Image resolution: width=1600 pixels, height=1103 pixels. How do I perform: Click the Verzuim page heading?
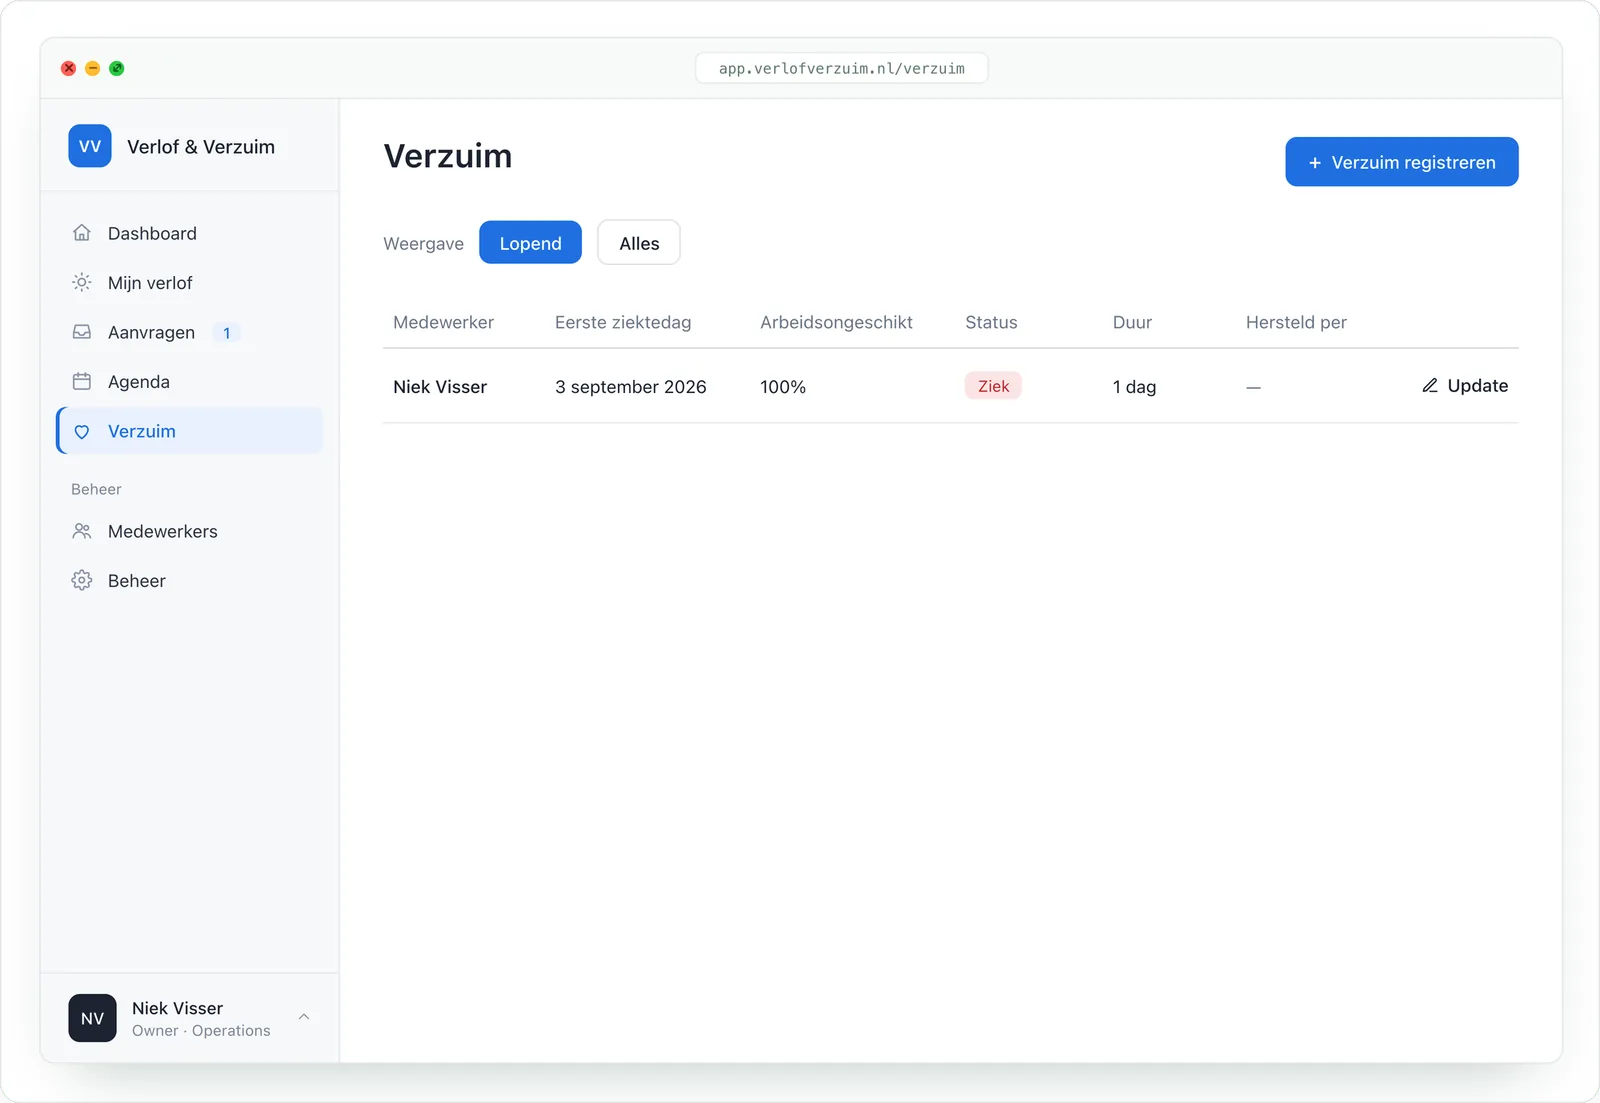448,156
